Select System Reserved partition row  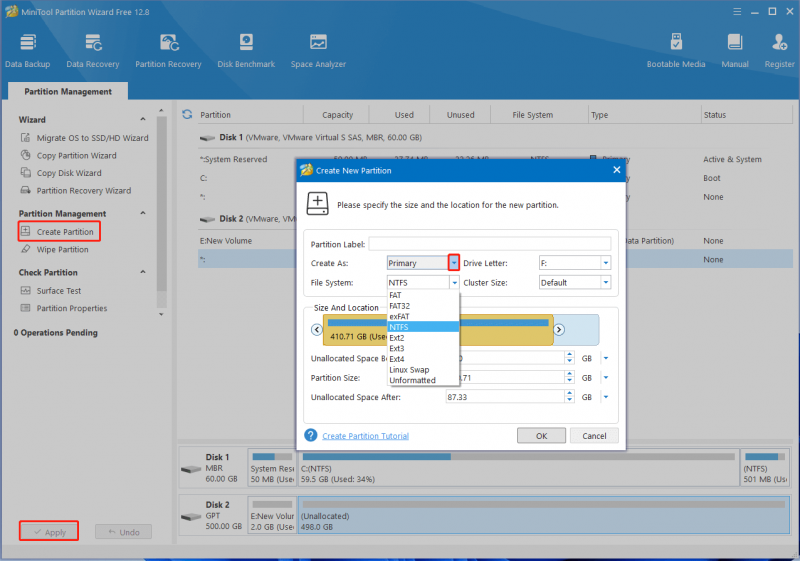pos(495,159)
